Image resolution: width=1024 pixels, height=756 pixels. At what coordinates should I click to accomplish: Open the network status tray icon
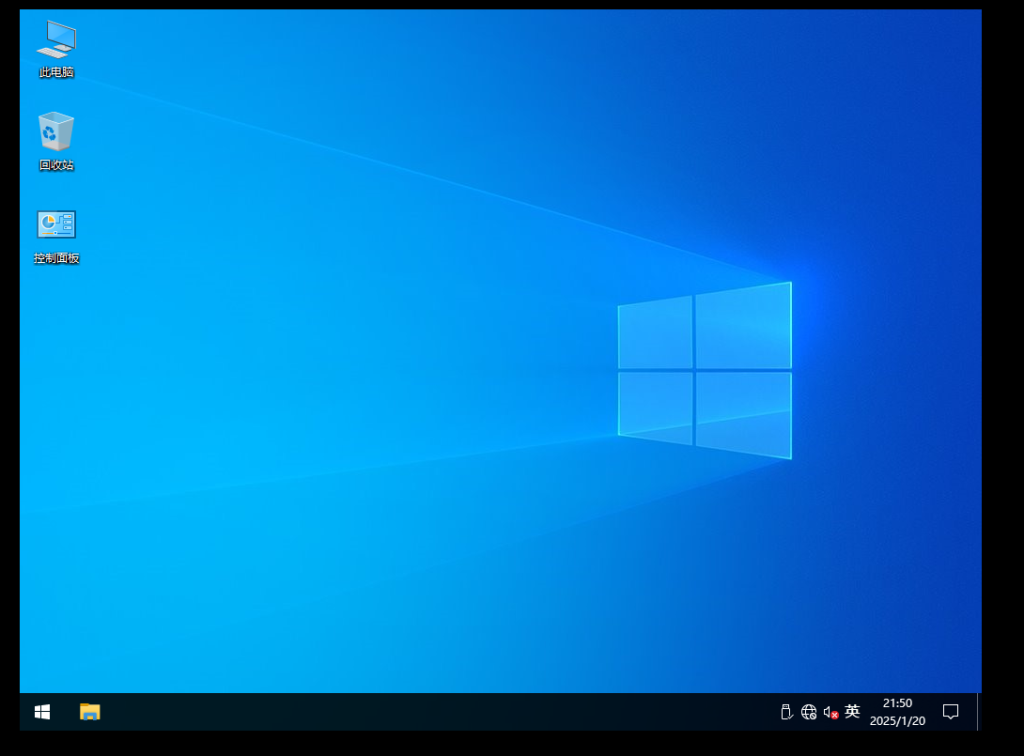[x=809, y=712]
